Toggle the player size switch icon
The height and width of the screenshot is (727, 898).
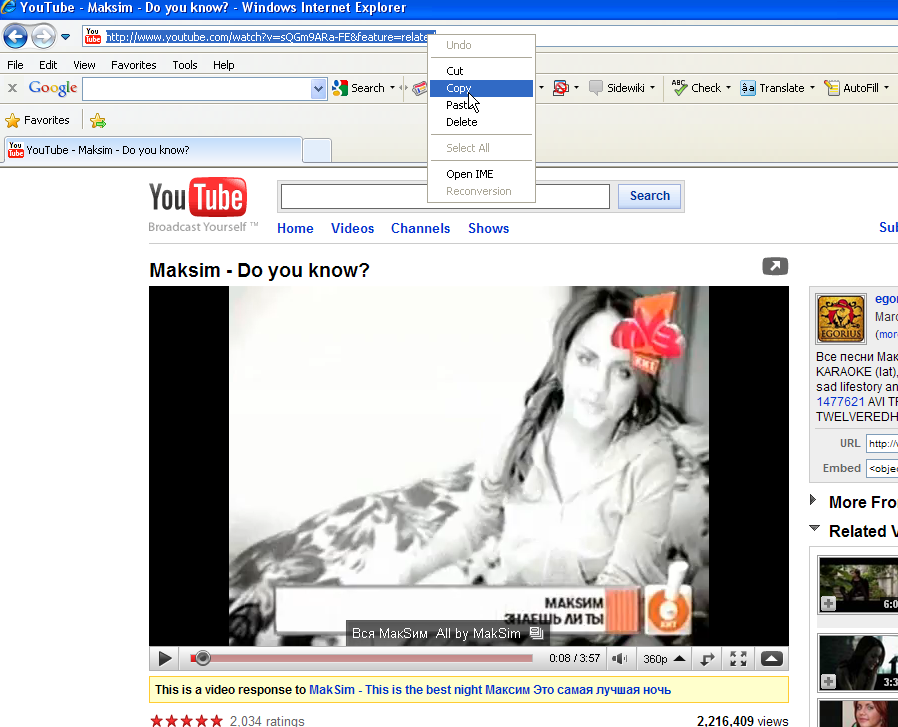pyautogui.click(x=708, y=659)
